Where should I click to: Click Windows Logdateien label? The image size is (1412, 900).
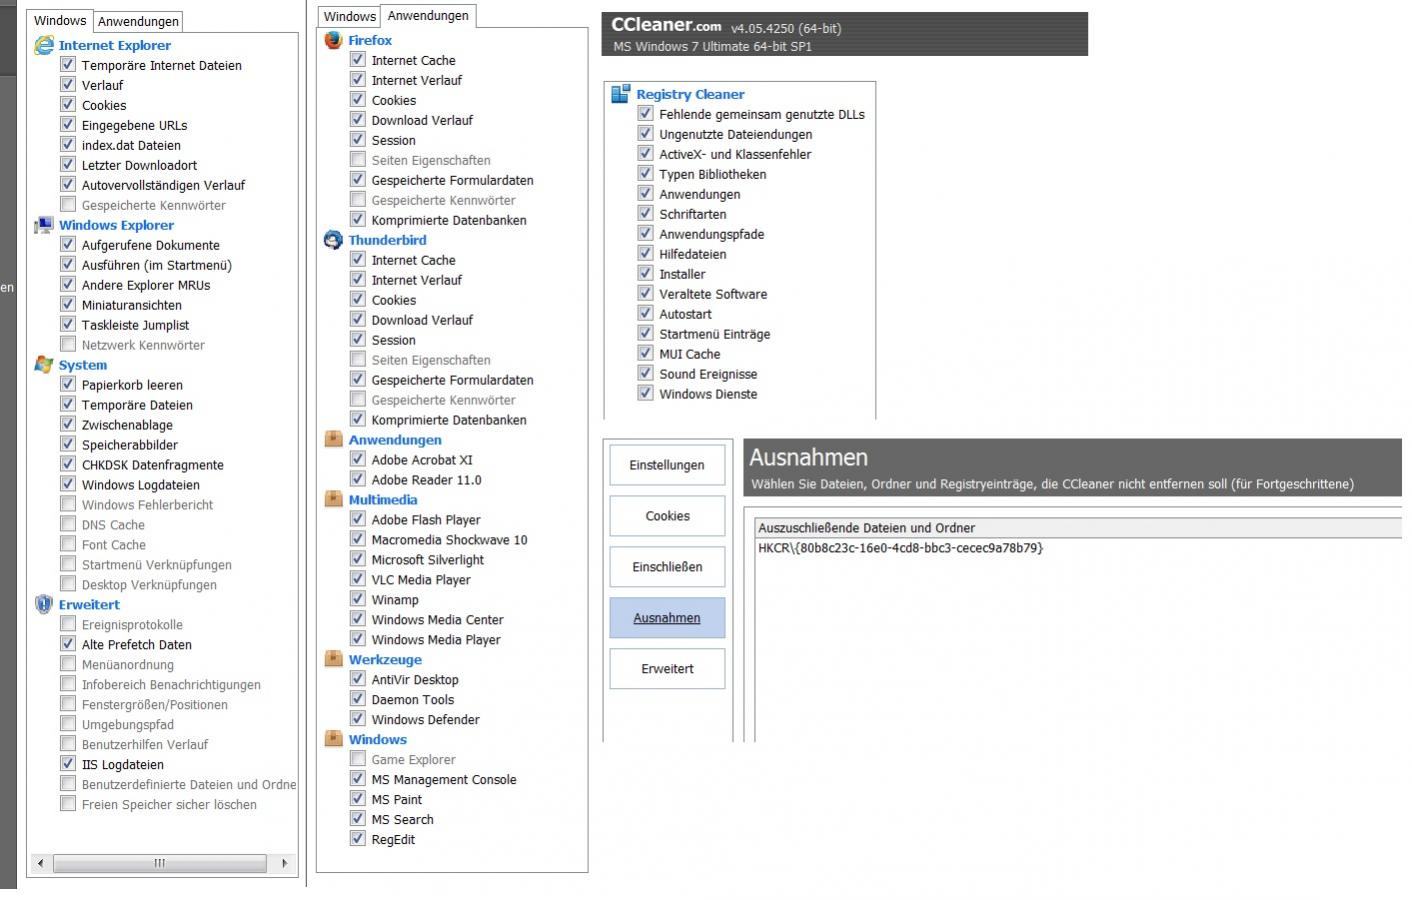(x=140, y=485)
